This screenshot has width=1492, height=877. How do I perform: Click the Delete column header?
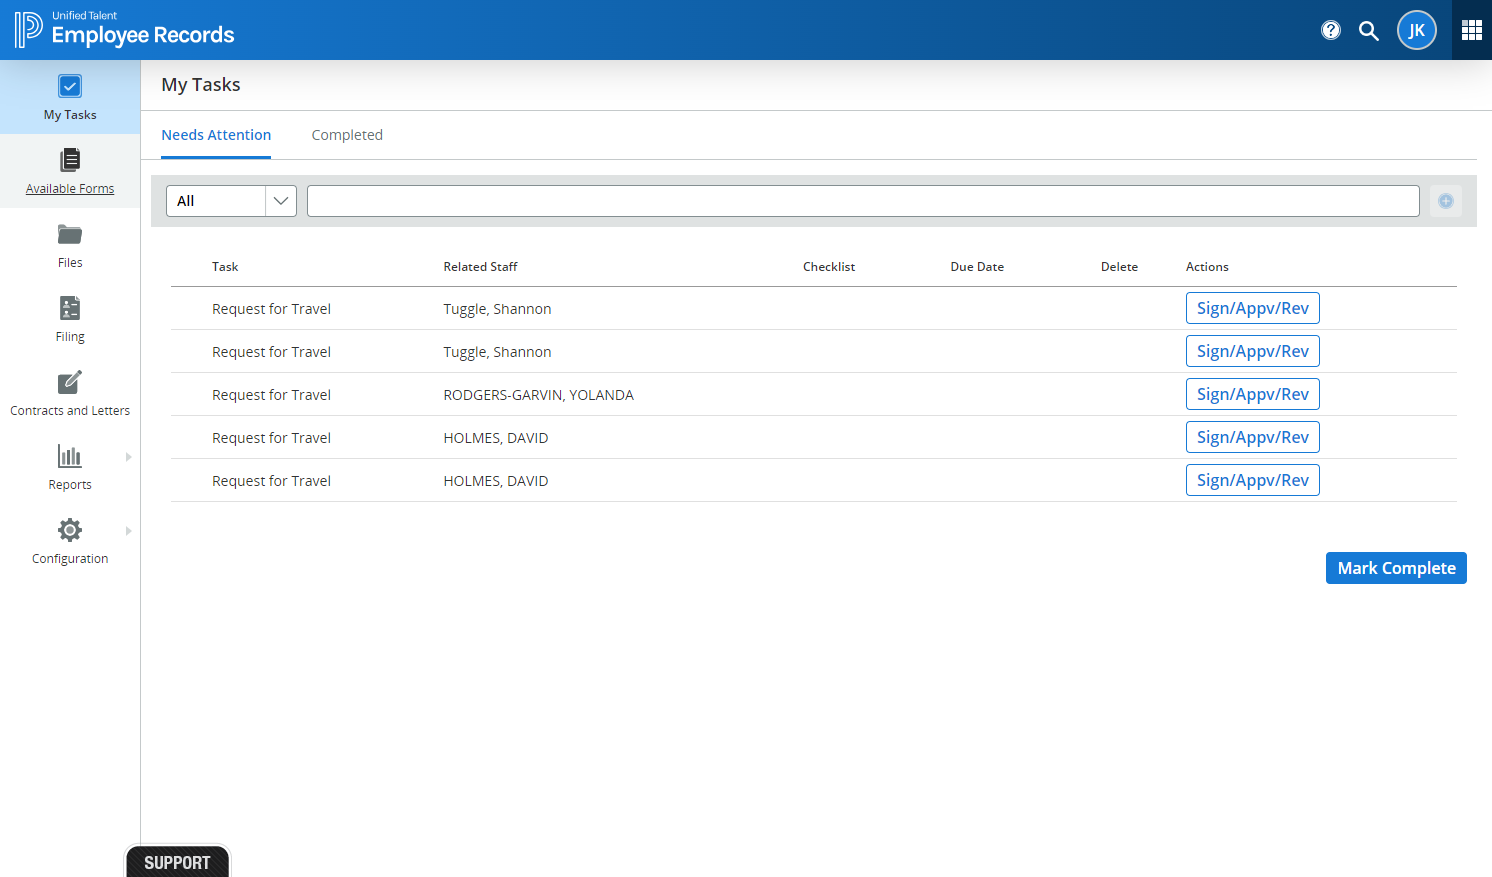click(x=1119, y=267)
